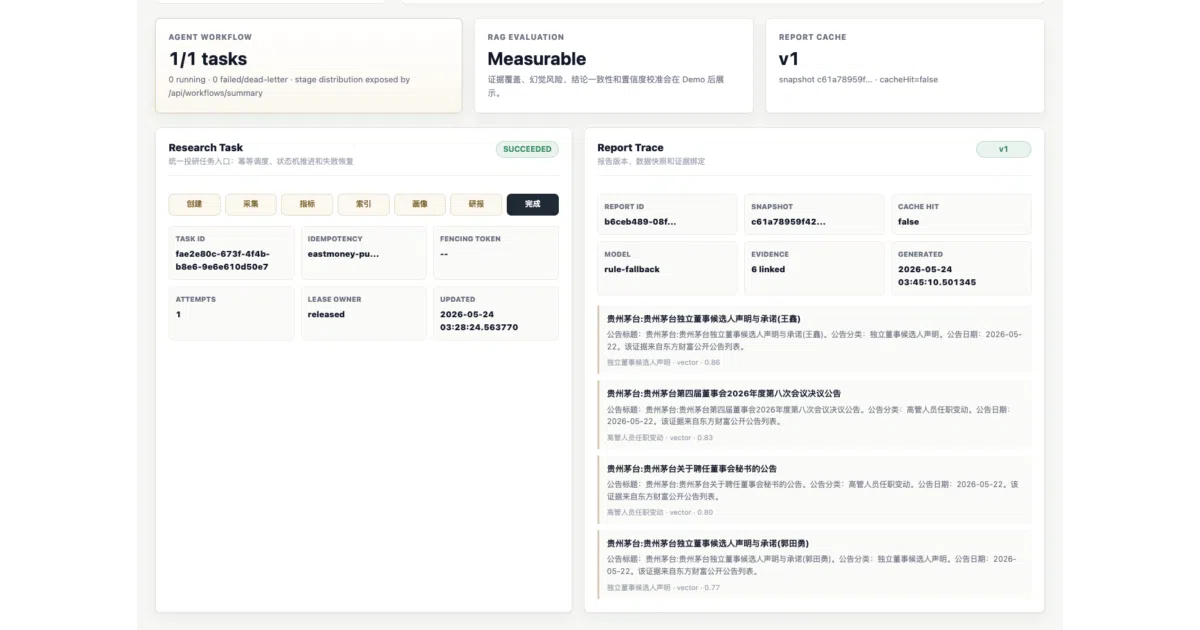Viewport: 1200px width, 630px height.
Task: Click the v1 badge in Report Trace
Action: tap(1003, 149)
